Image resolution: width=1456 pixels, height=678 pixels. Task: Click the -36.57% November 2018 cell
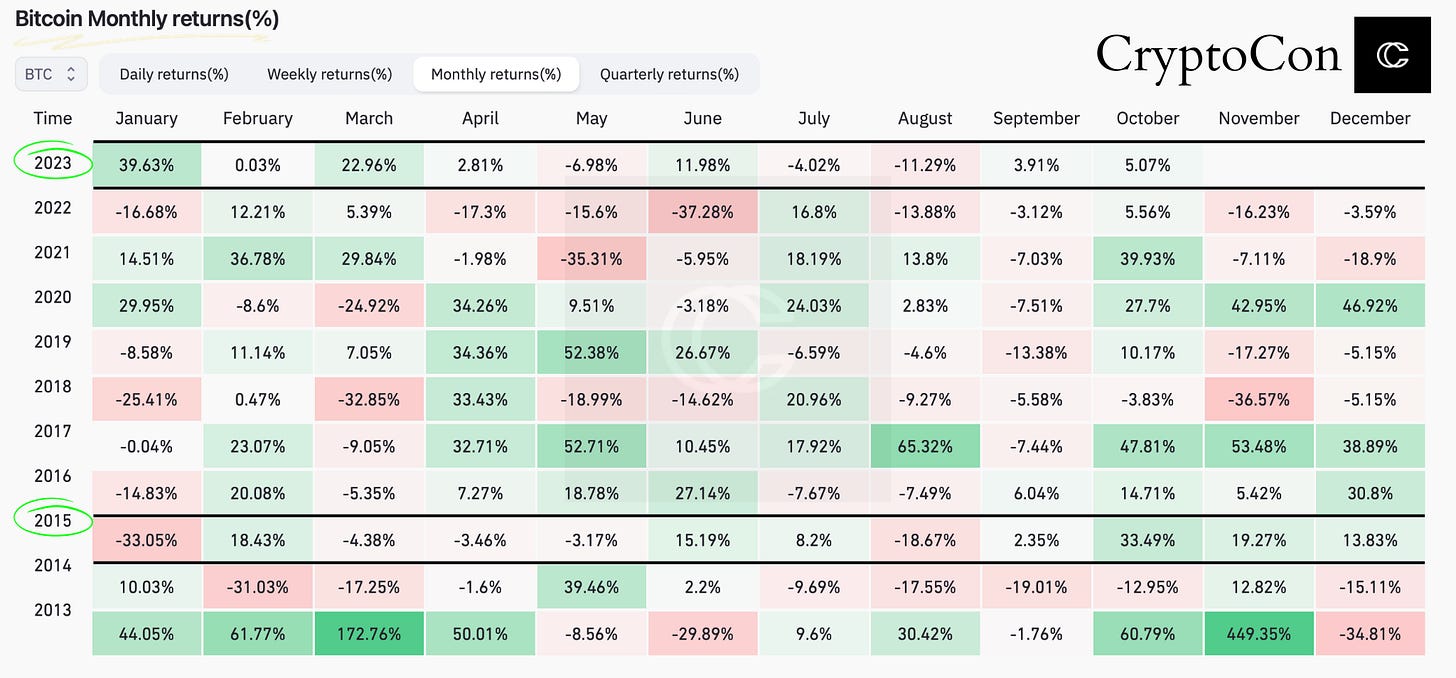(1258, 400)
